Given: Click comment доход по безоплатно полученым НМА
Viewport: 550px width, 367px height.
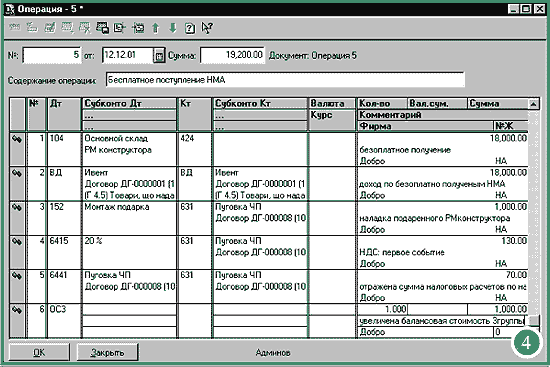Looking at the screenshot, I should coord(443,184).
